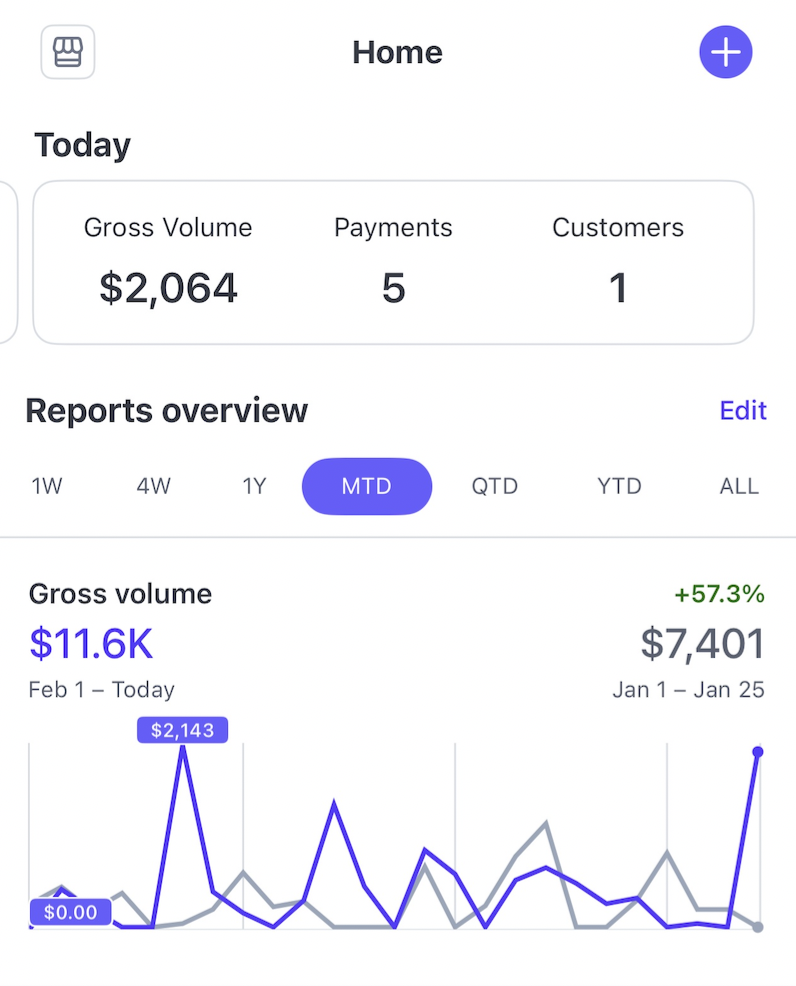Tap the Payments label in the Today card
796x986 pixels.
(393, 228)
